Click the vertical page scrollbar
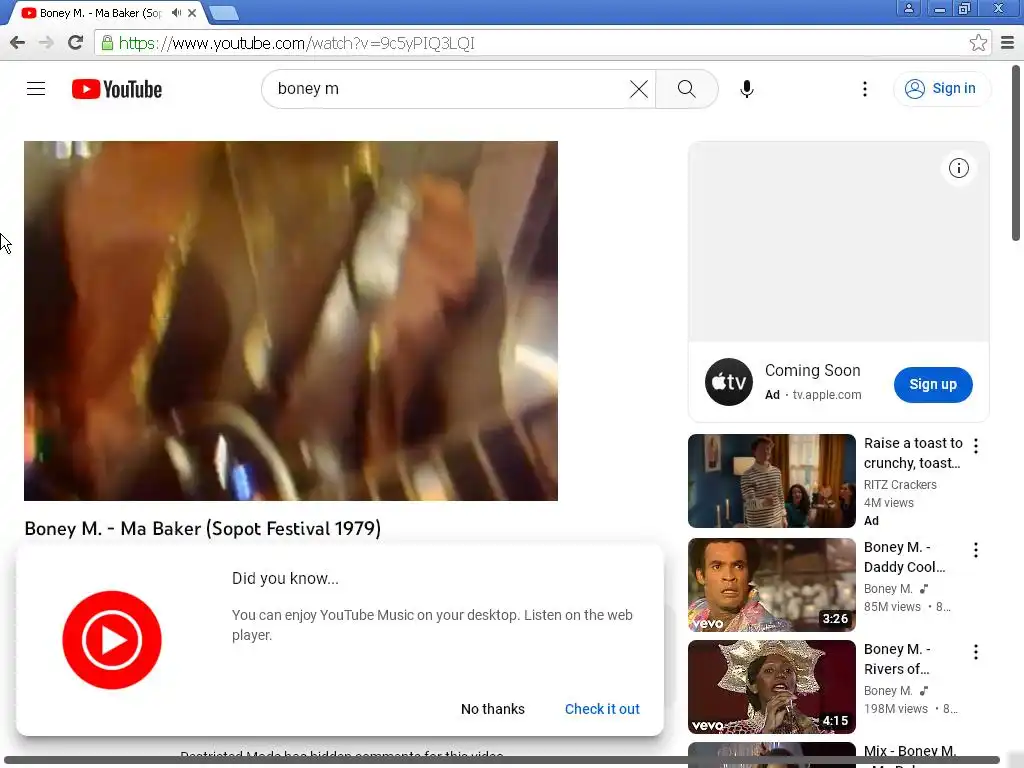The image size is (1024, 768). click(1016, 153)
